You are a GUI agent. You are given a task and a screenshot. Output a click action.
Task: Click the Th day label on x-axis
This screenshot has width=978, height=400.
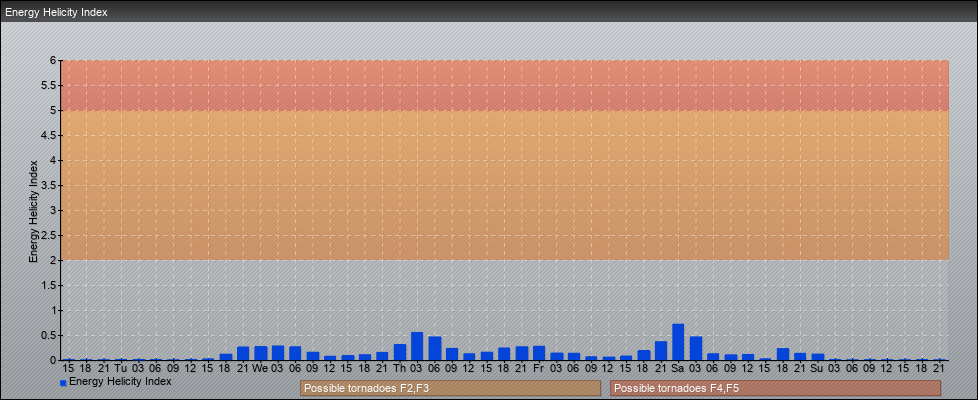[x=400, y=369]
